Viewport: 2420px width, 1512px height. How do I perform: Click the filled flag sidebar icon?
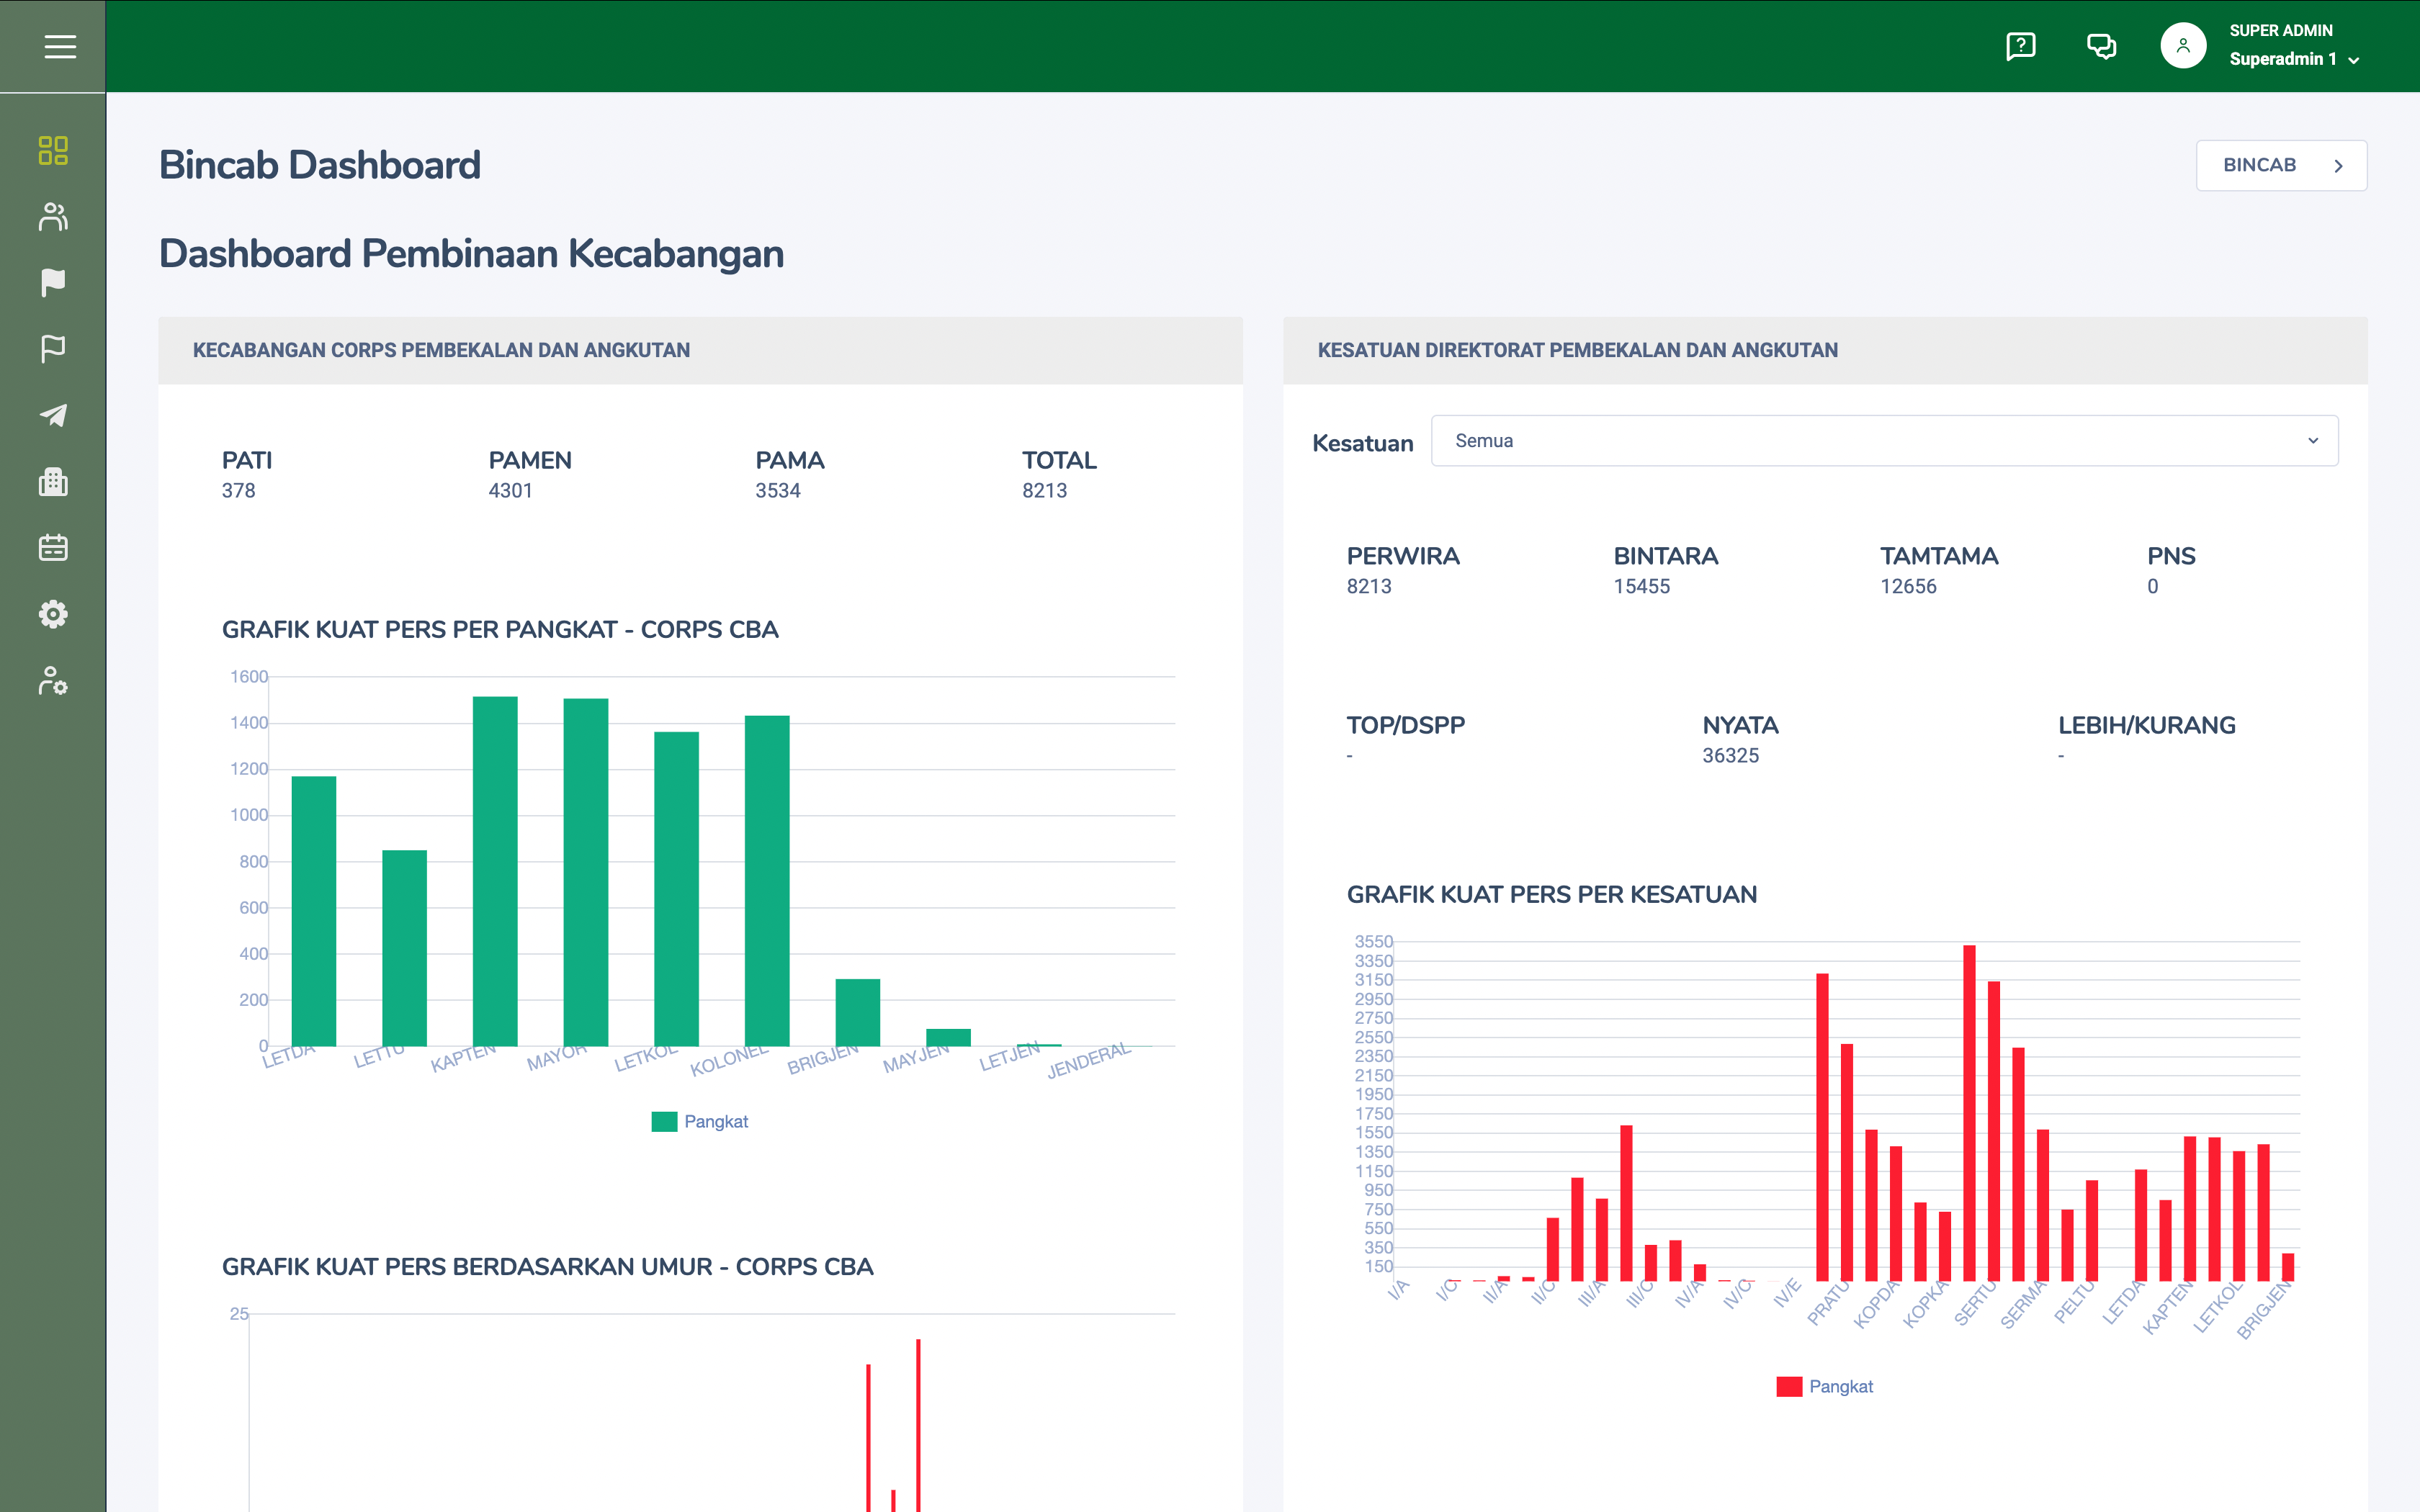53,283
